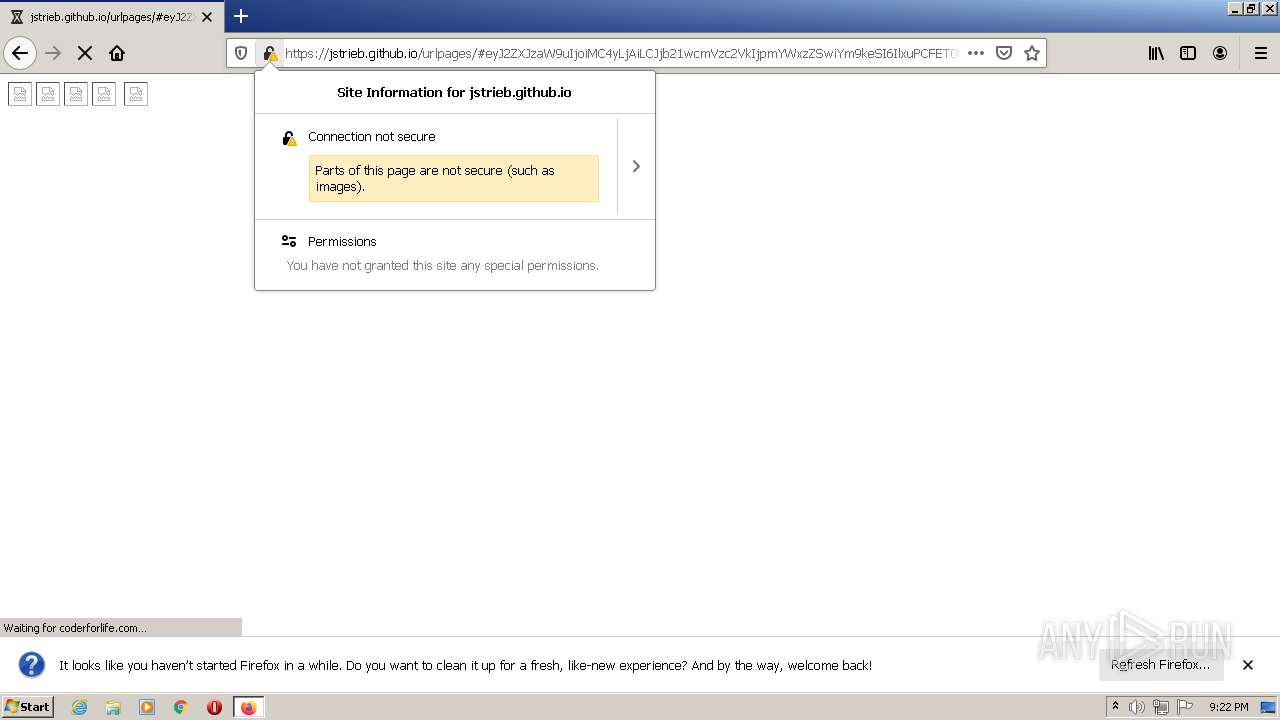Screen dimensions: 1280x720
Task: Save page to Pocket
Action: pos(1004,53)
